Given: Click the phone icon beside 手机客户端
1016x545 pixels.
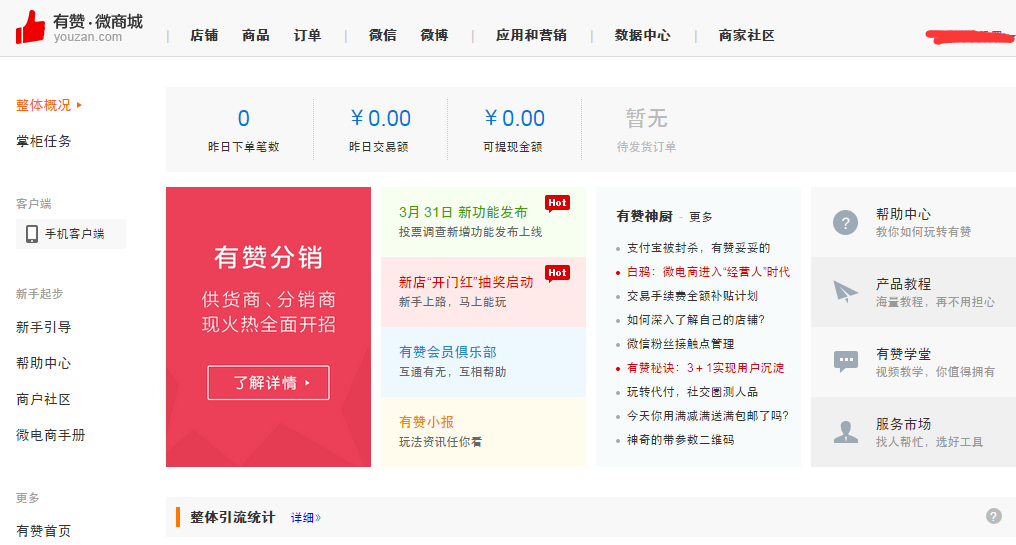Looking at the screenshot, I should click(31, 234).
